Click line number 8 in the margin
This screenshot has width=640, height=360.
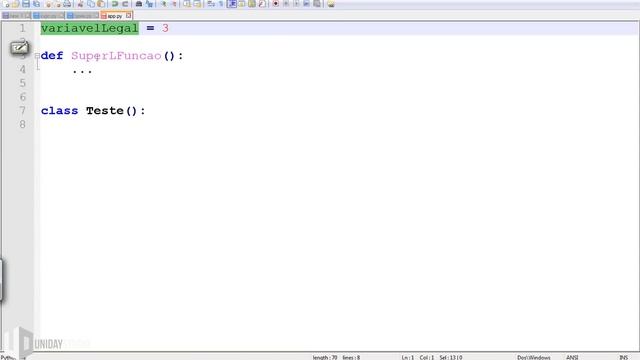pos(22,124)
